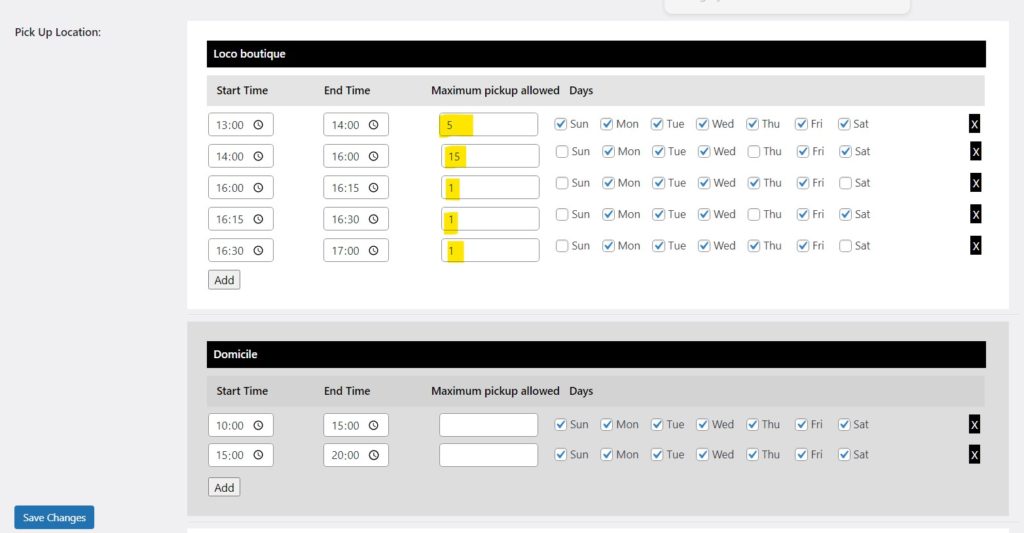Open time picker clock for 16:00 start time
This screenshot has height=533, width=1024.
(x=259, y=187)
